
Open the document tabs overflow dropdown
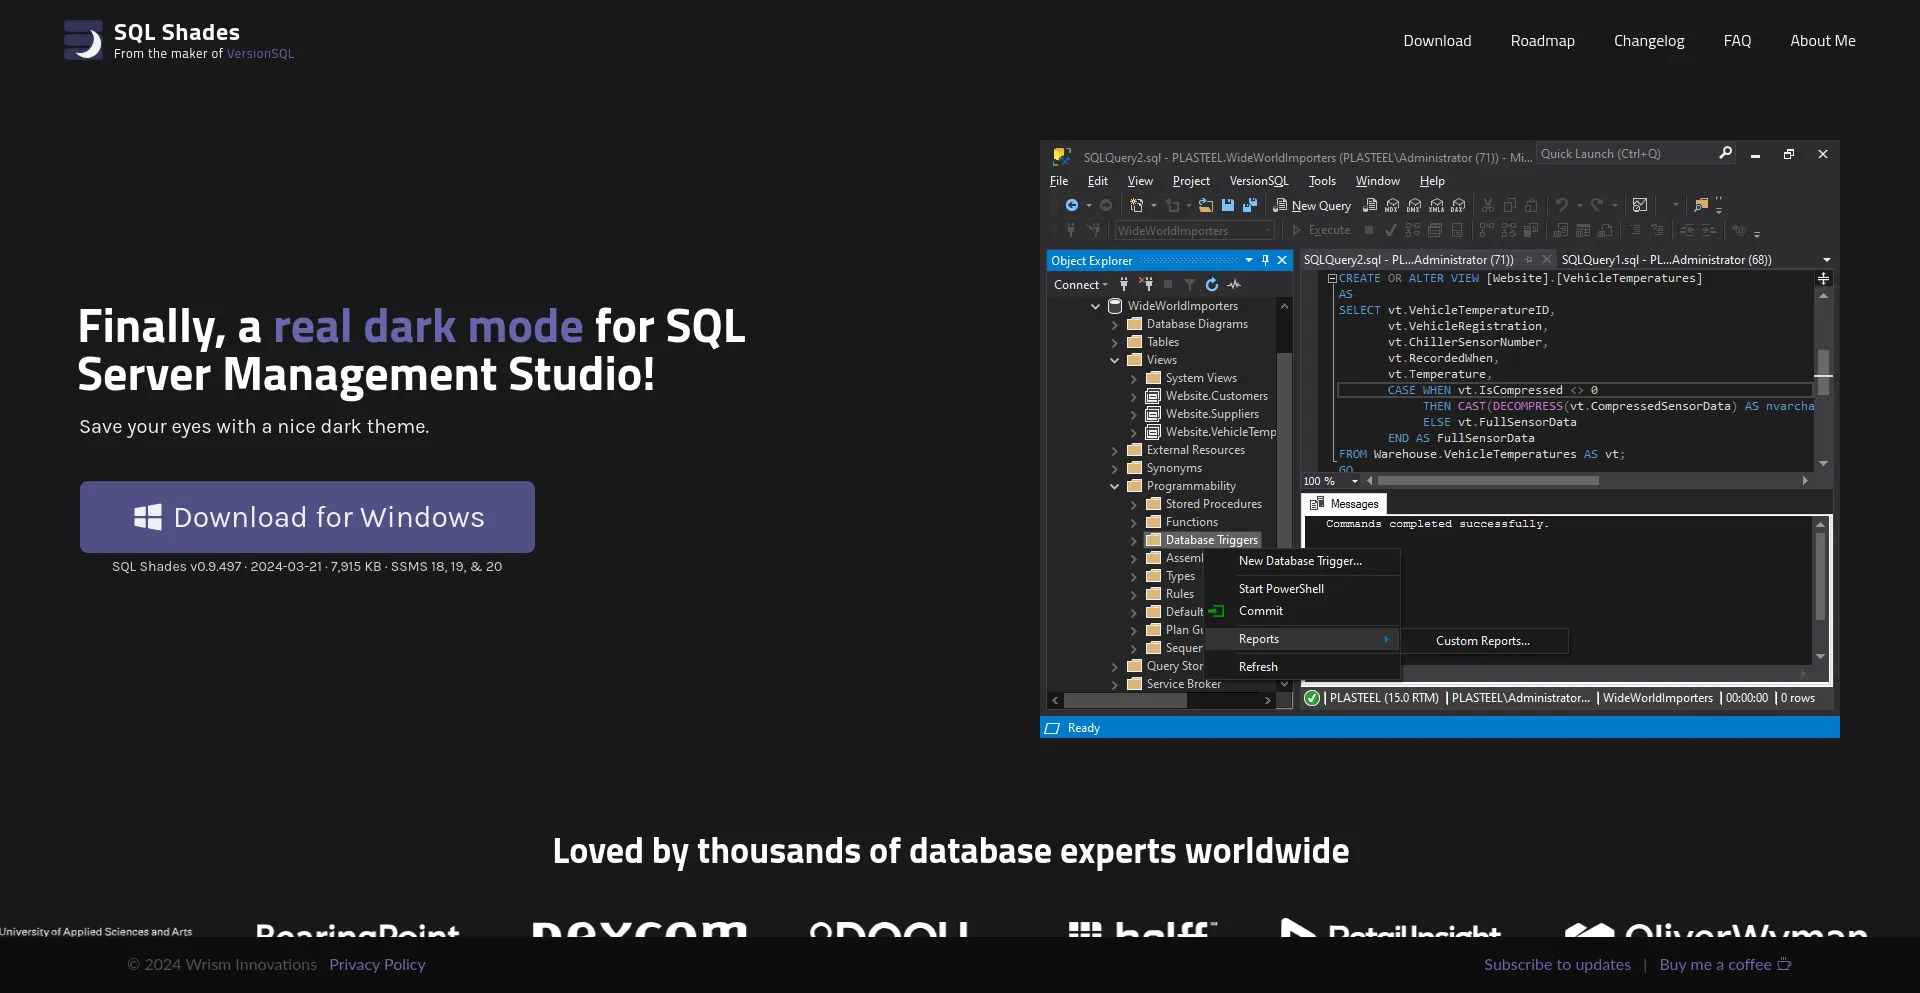1827,260
